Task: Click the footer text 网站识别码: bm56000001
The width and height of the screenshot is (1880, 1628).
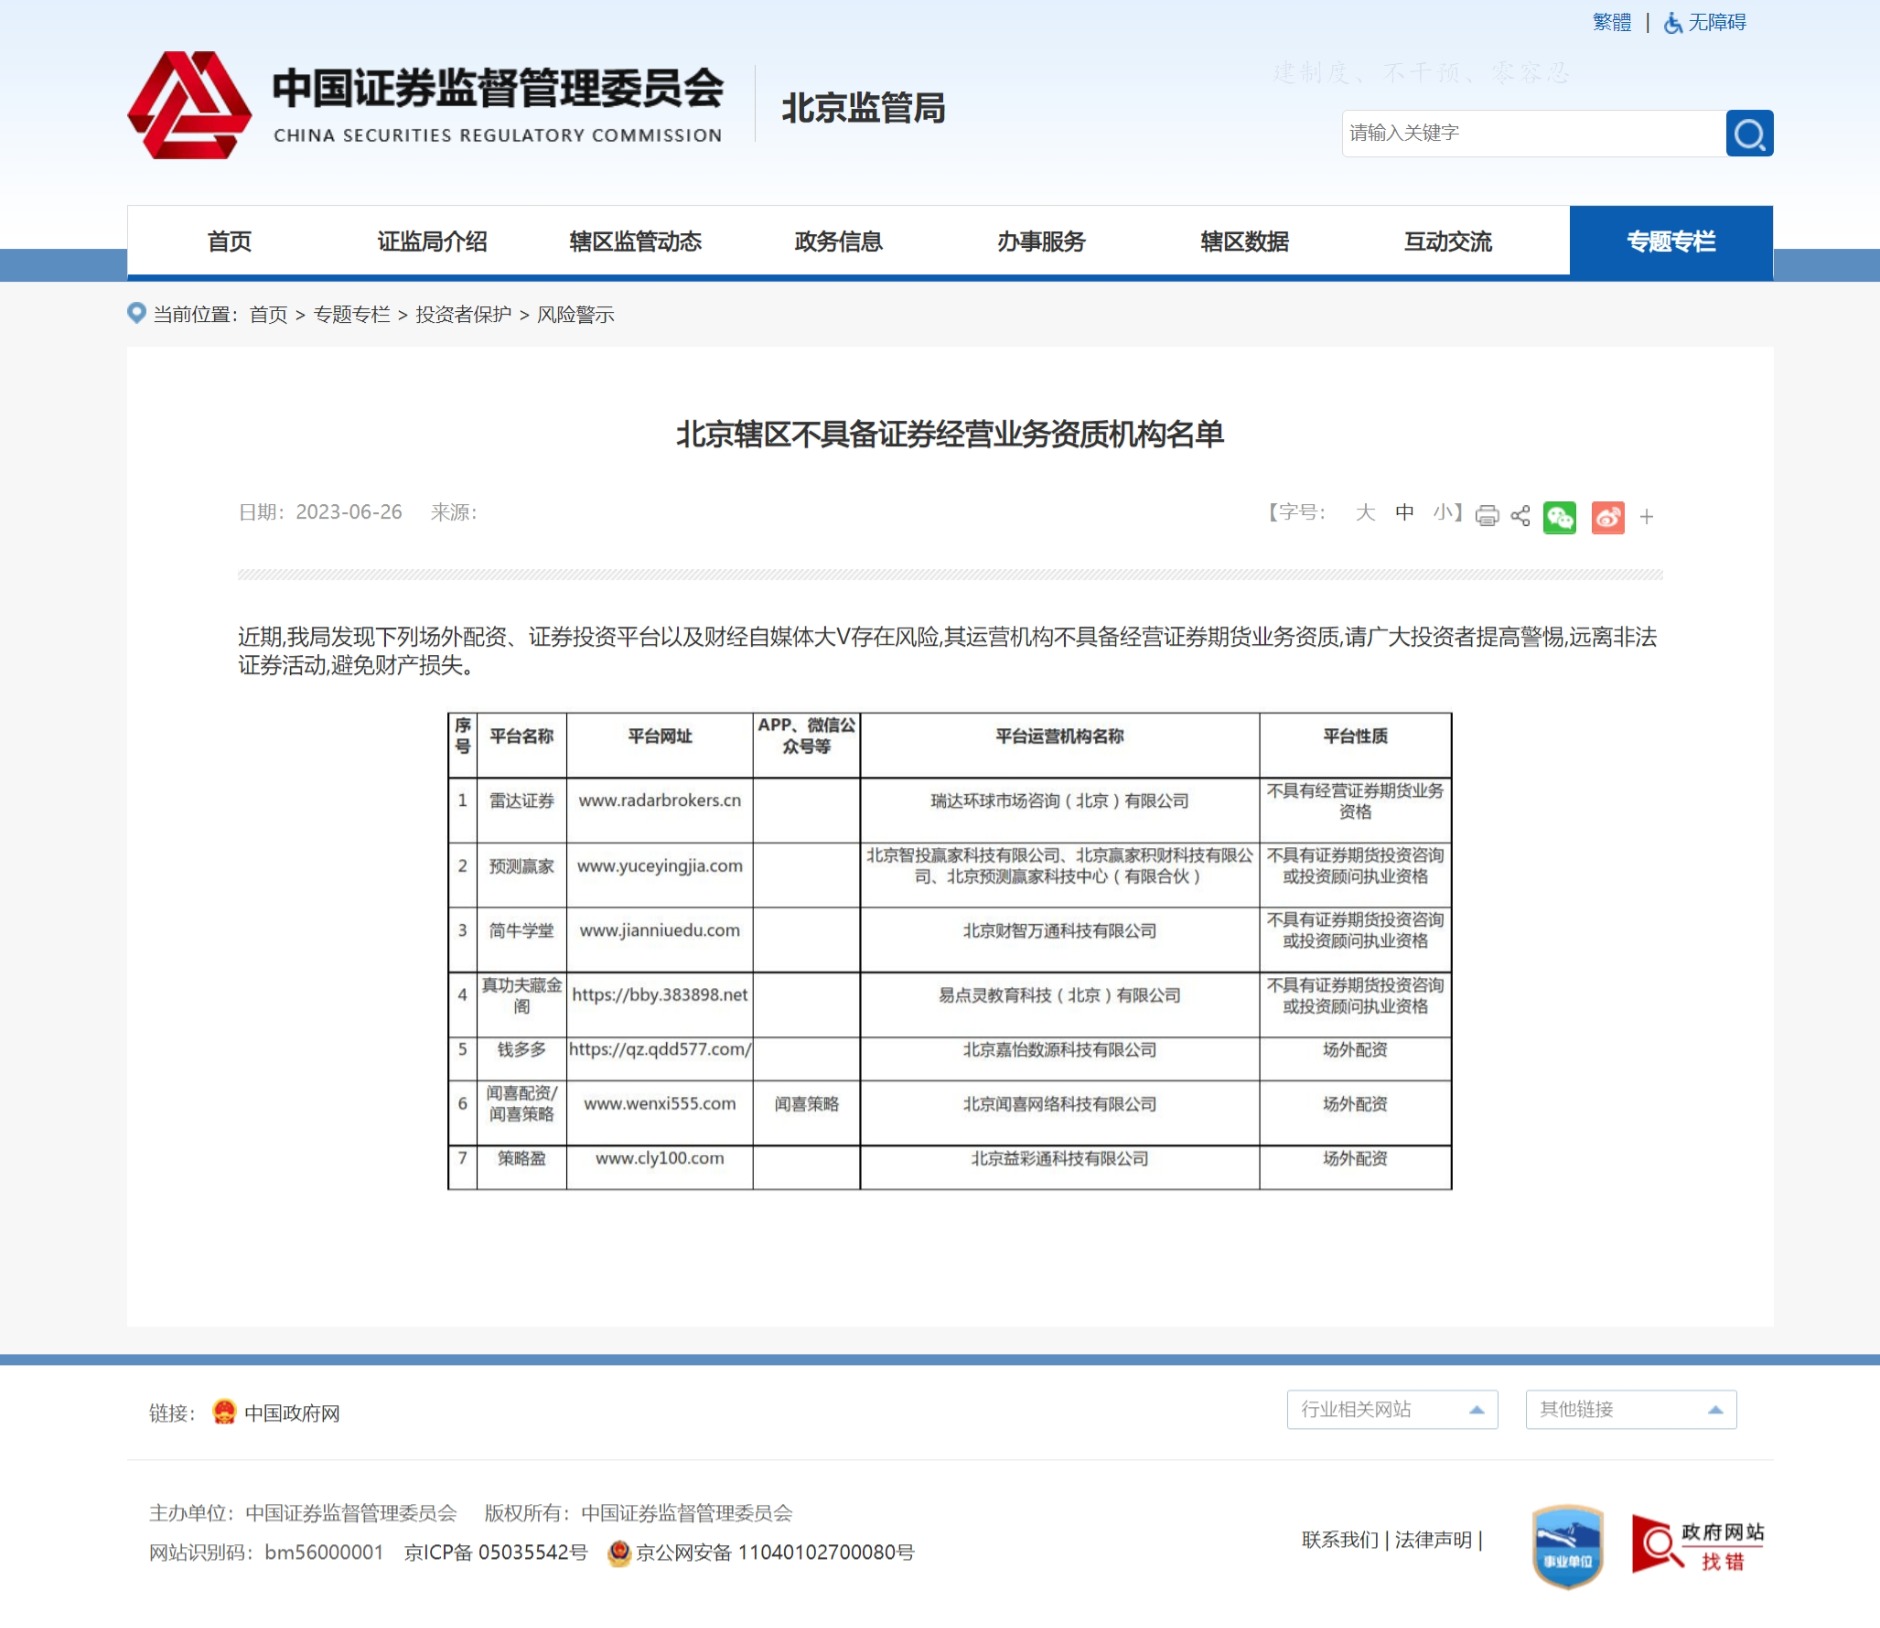Action: [x=266, y=1552]
